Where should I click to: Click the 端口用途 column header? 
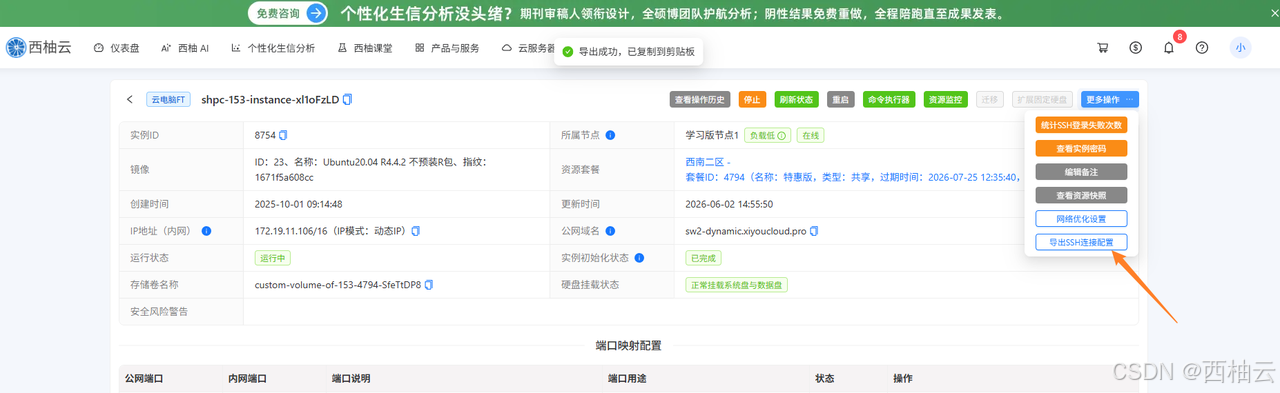pos(628,379)
